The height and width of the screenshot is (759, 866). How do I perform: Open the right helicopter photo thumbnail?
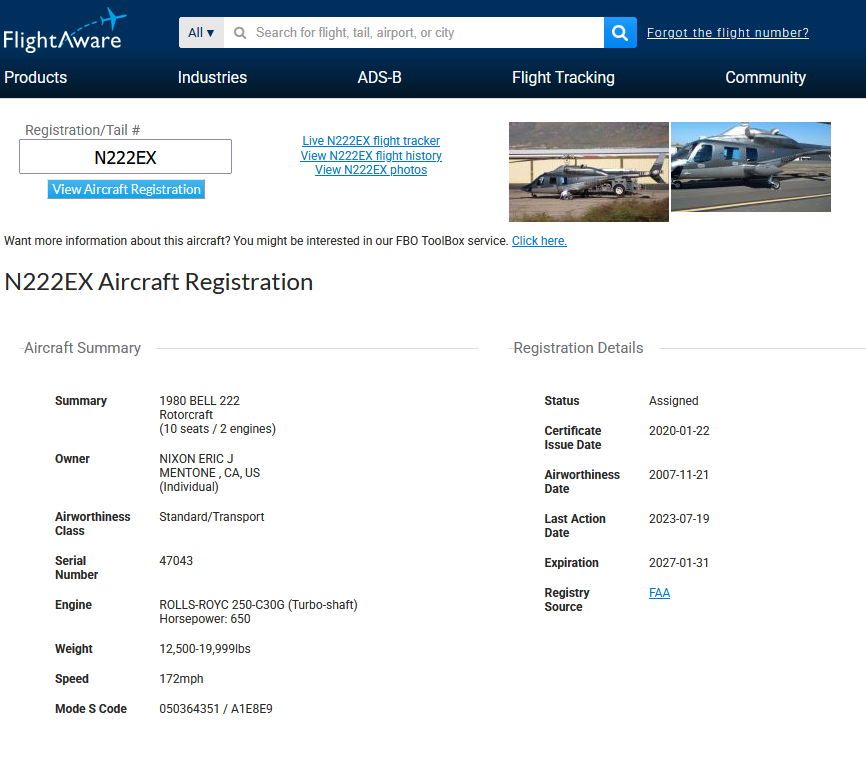click(x=750, y=167)
